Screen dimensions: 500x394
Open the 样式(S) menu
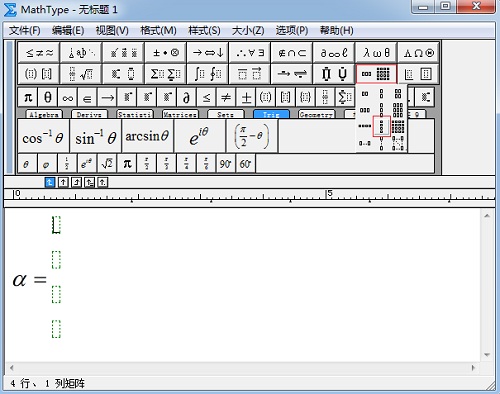click(x=204, y=31)
